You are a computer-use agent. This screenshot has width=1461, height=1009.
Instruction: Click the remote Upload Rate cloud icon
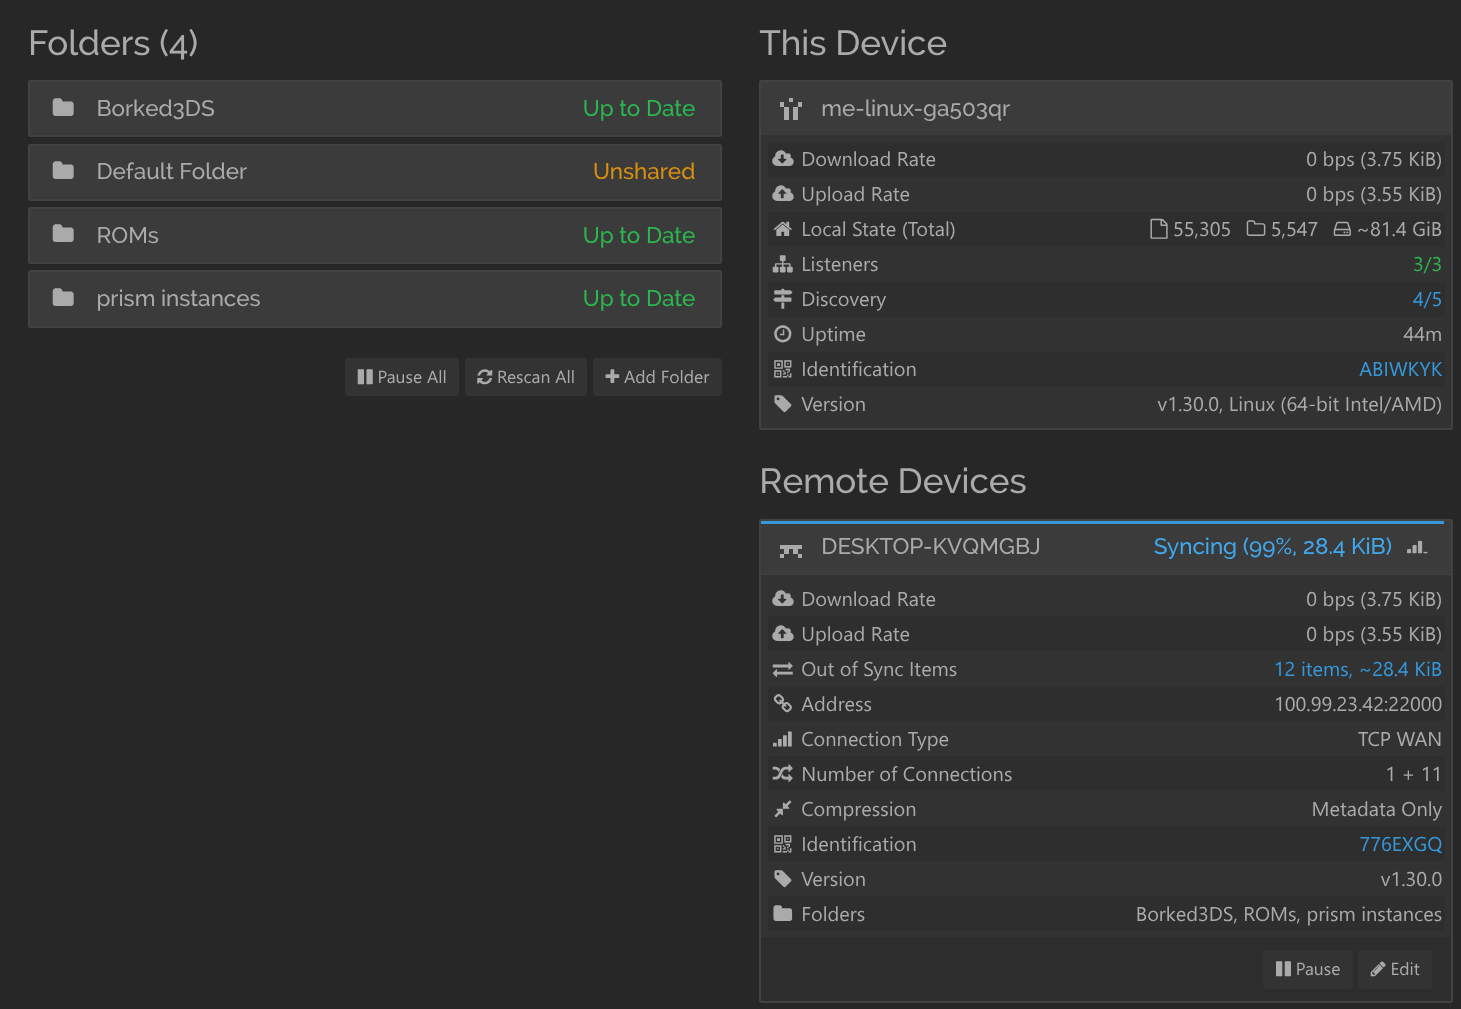[x=783, y=634]
